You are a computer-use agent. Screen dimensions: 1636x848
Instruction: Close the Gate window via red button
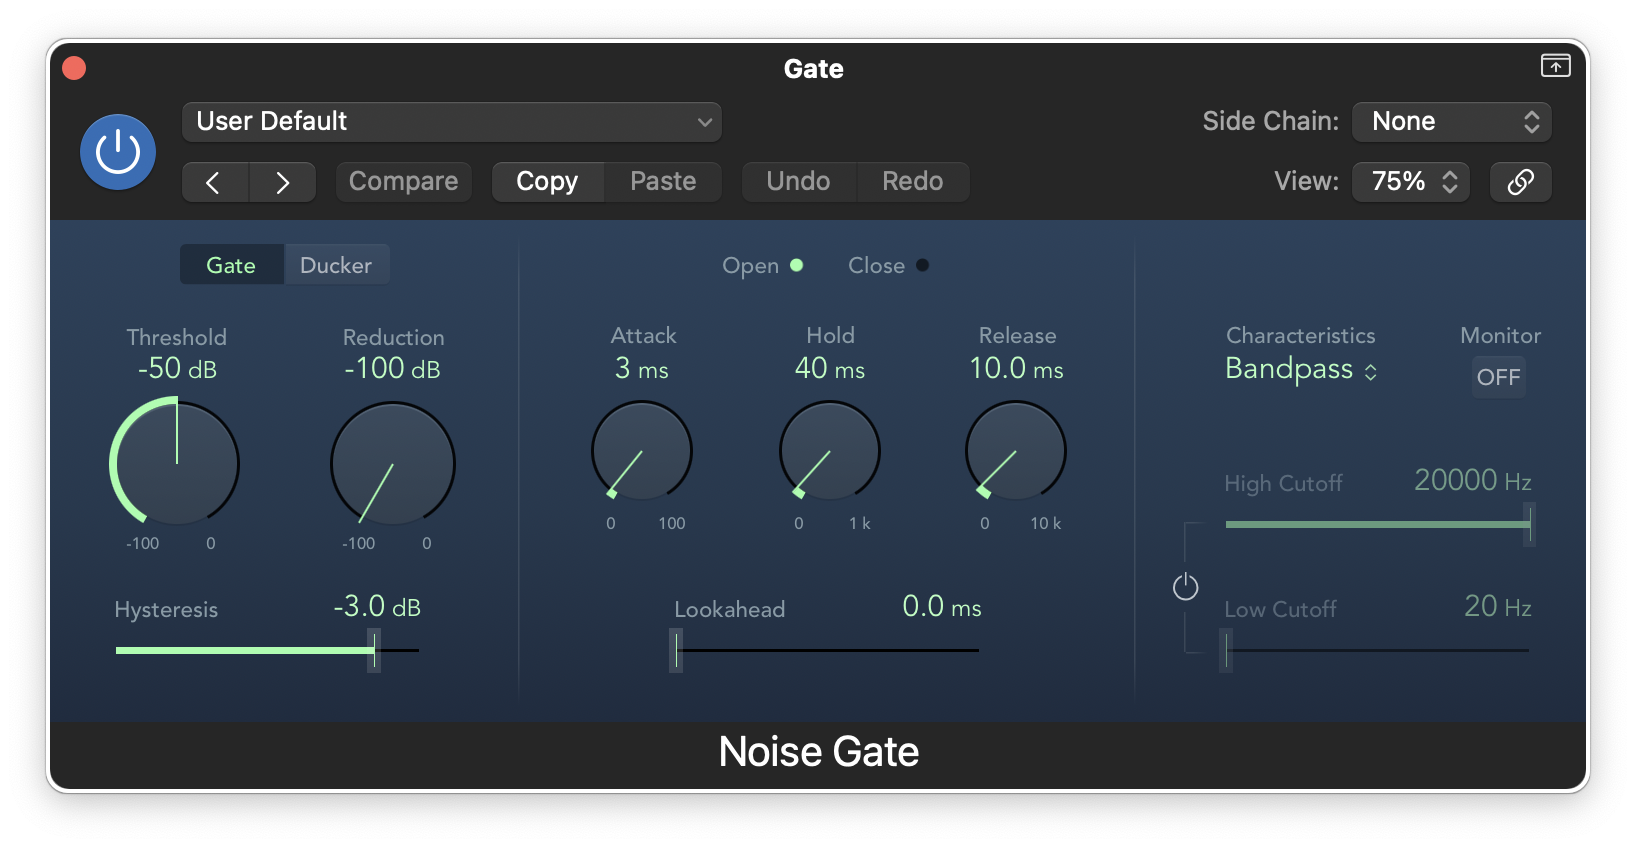(74, 68)
